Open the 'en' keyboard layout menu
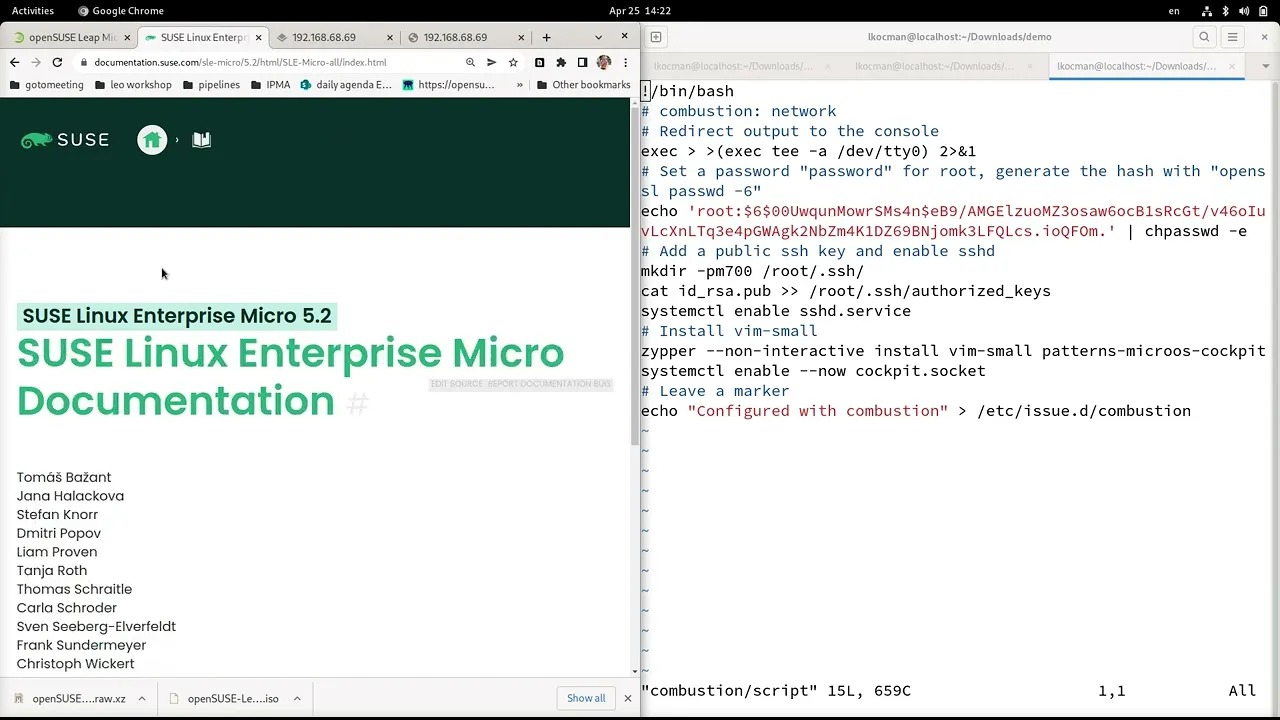The width and height of the screenshot is (1280, 720). 1174,11
